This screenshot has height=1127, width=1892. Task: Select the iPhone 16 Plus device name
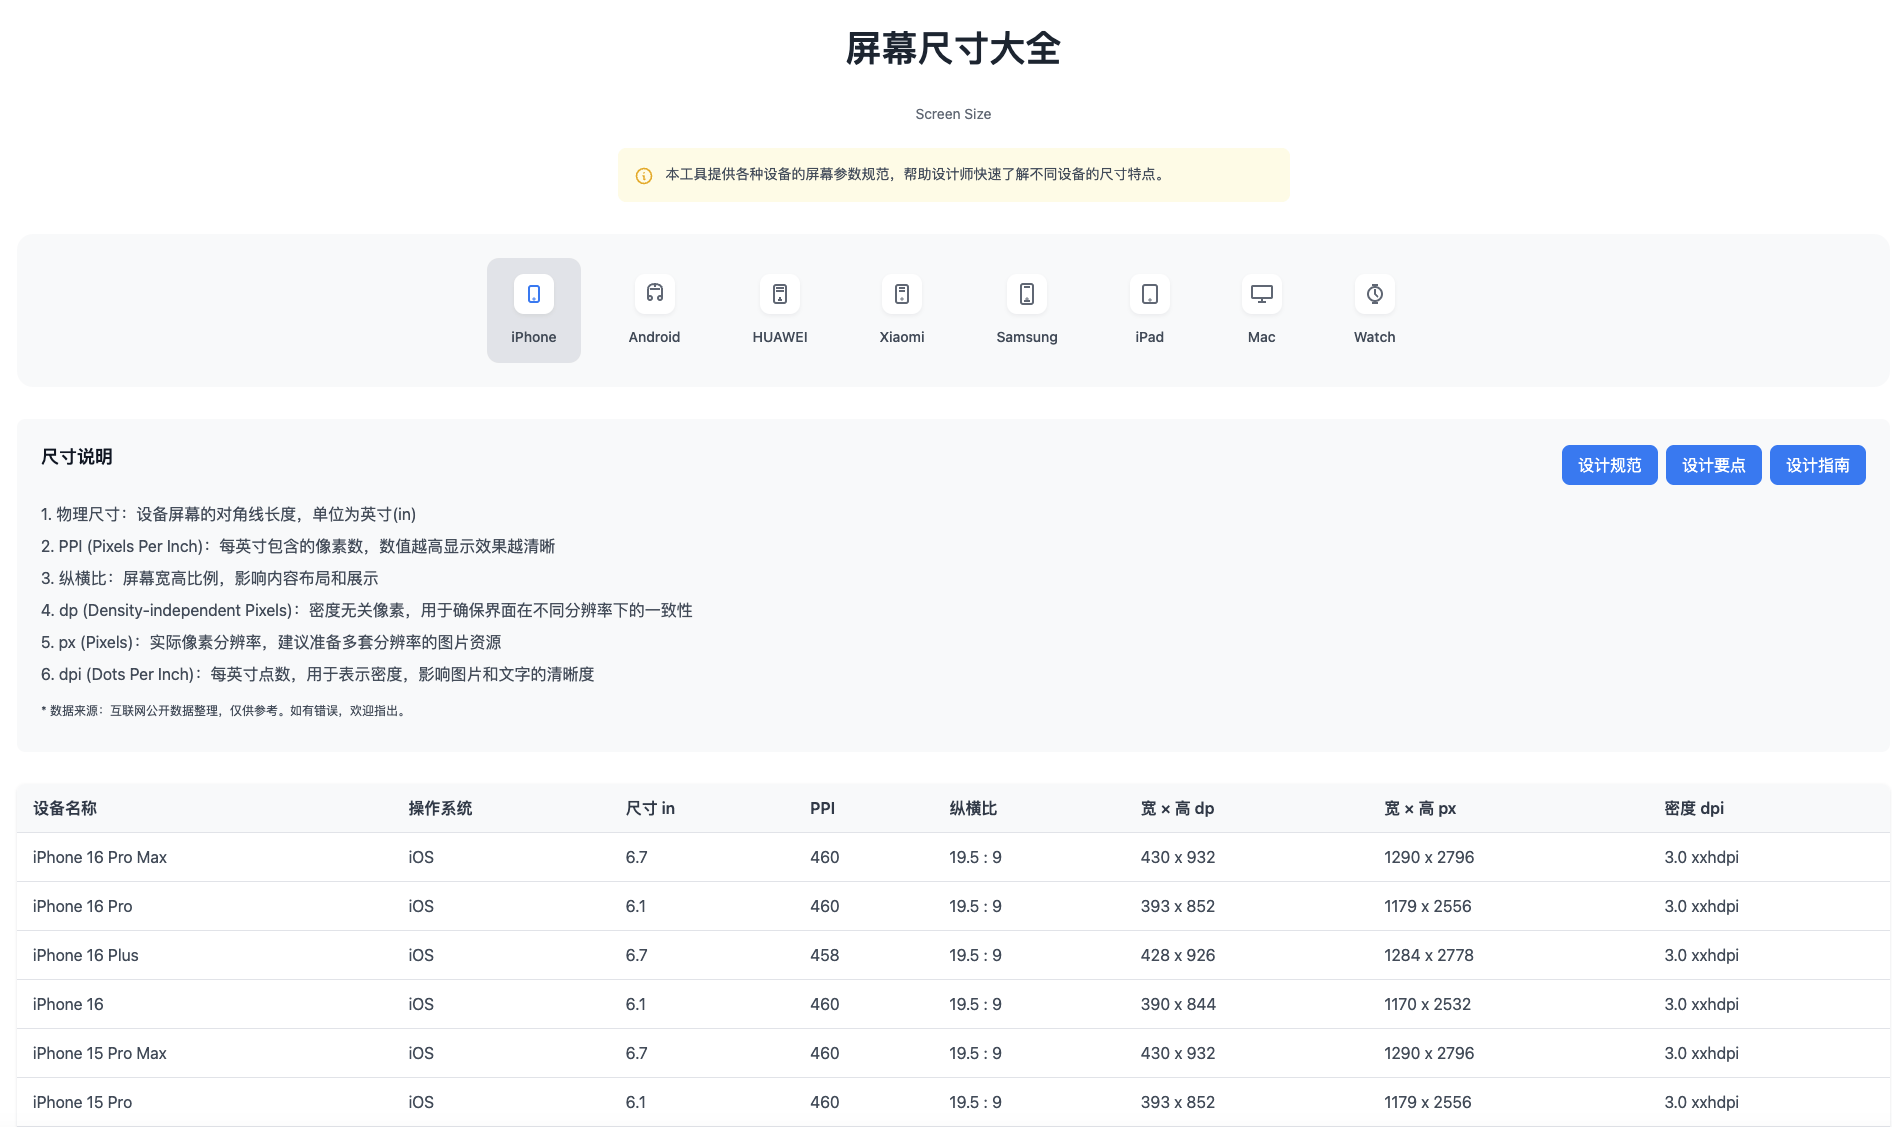point(86,955)
